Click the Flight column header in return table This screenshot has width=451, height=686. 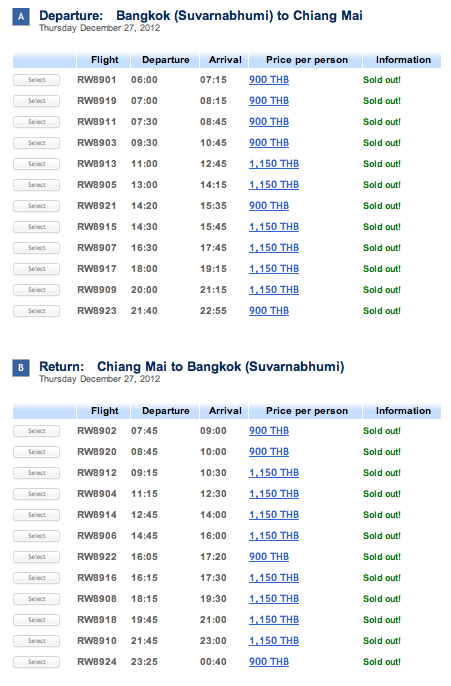point(104,411)
